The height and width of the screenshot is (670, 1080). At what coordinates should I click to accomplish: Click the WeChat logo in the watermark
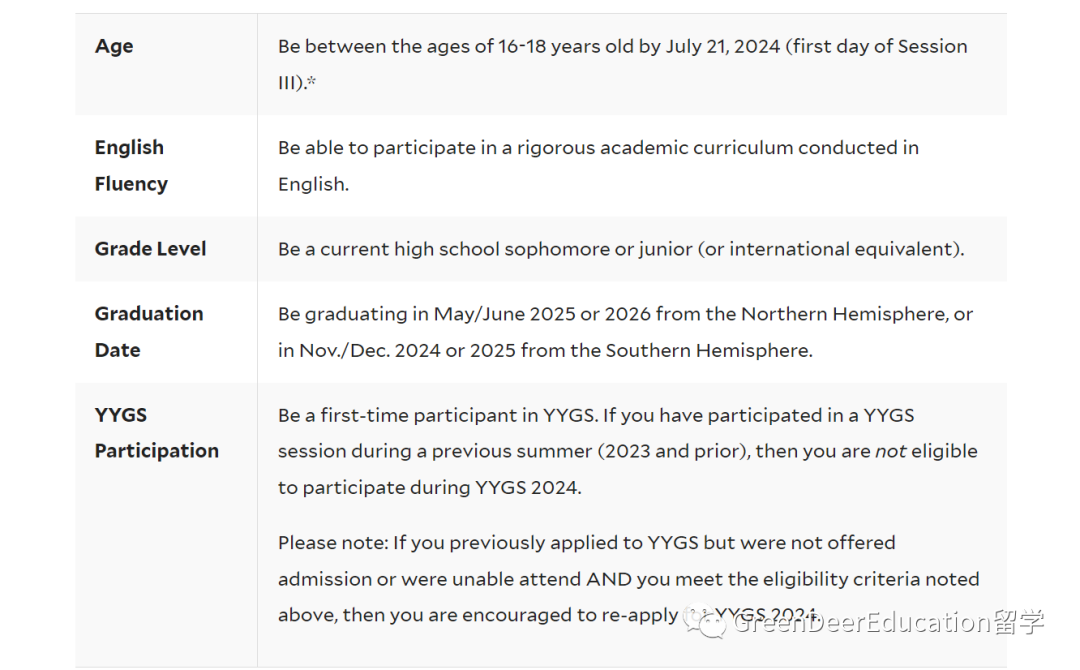point(704,620)
